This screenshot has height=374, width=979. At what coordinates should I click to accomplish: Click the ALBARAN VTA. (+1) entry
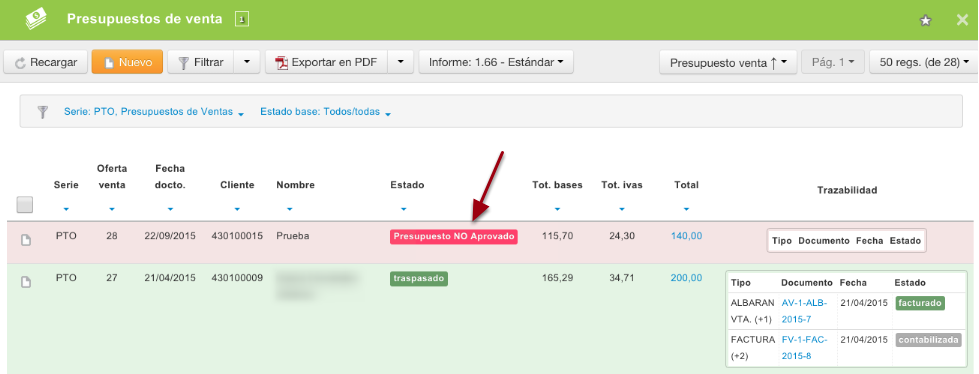click(752, 311)
